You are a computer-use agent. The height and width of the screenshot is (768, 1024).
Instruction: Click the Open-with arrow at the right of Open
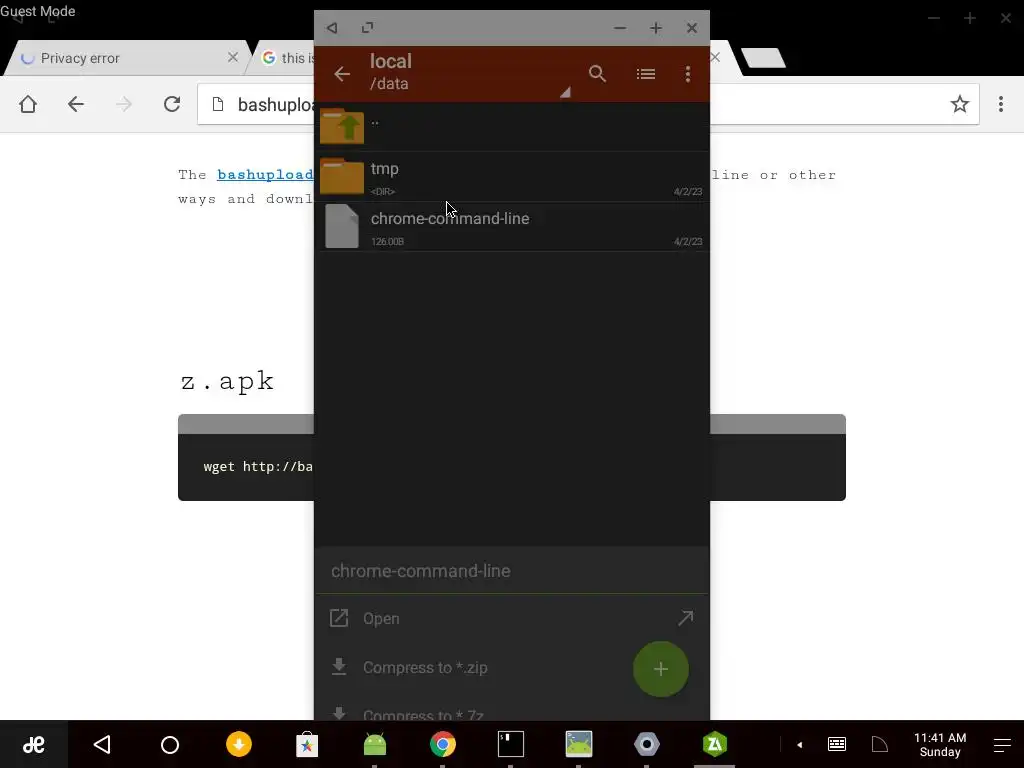pyautogui.click(x=685, y=618)
